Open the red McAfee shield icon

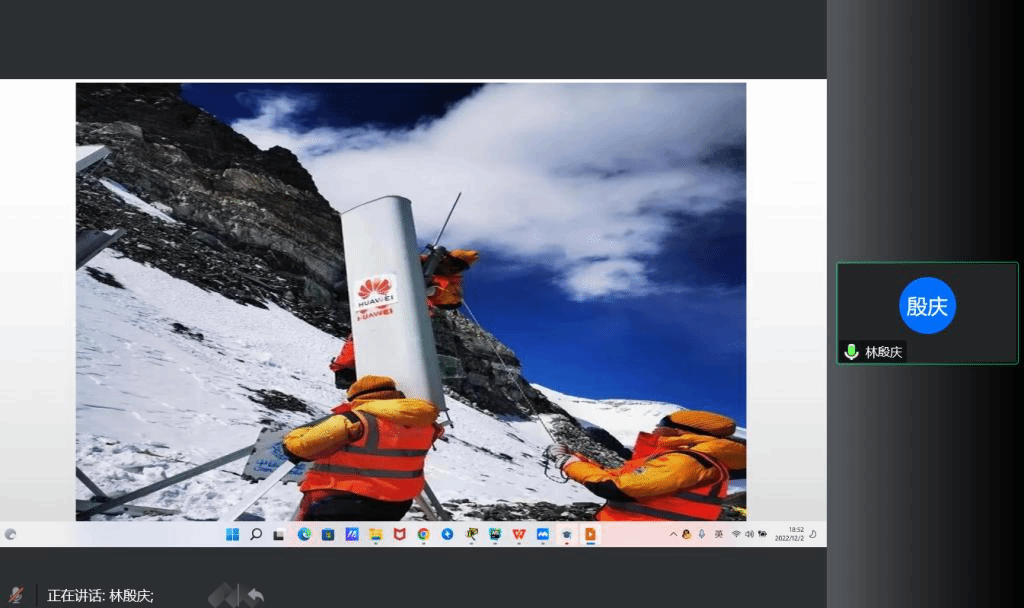[x=399, y=535]
